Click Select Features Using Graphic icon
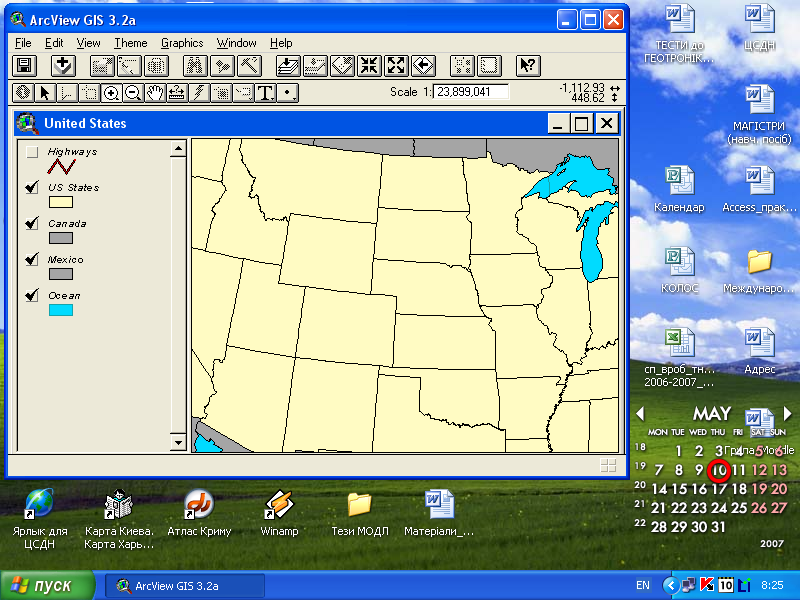This screenshot has height=600, width=800. tap(463, 66)
